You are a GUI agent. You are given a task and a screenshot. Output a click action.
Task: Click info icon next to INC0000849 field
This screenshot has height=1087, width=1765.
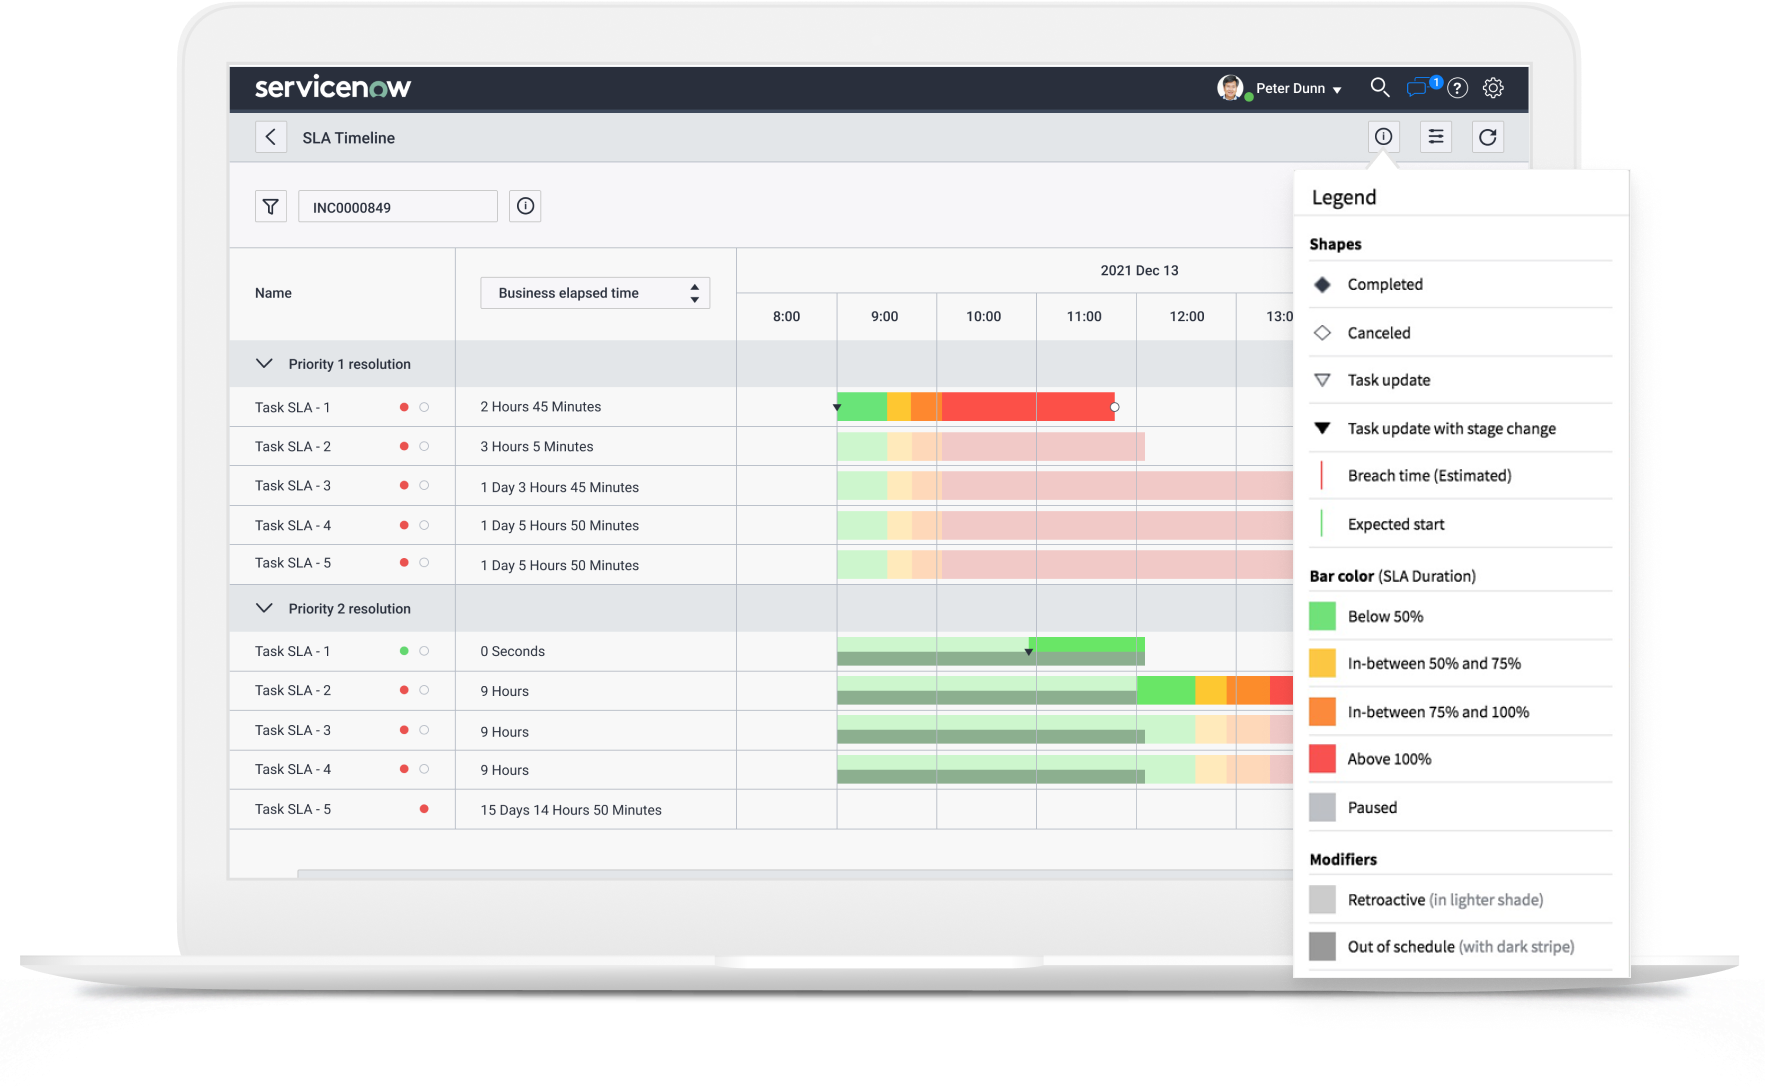[x=525, y=207]
